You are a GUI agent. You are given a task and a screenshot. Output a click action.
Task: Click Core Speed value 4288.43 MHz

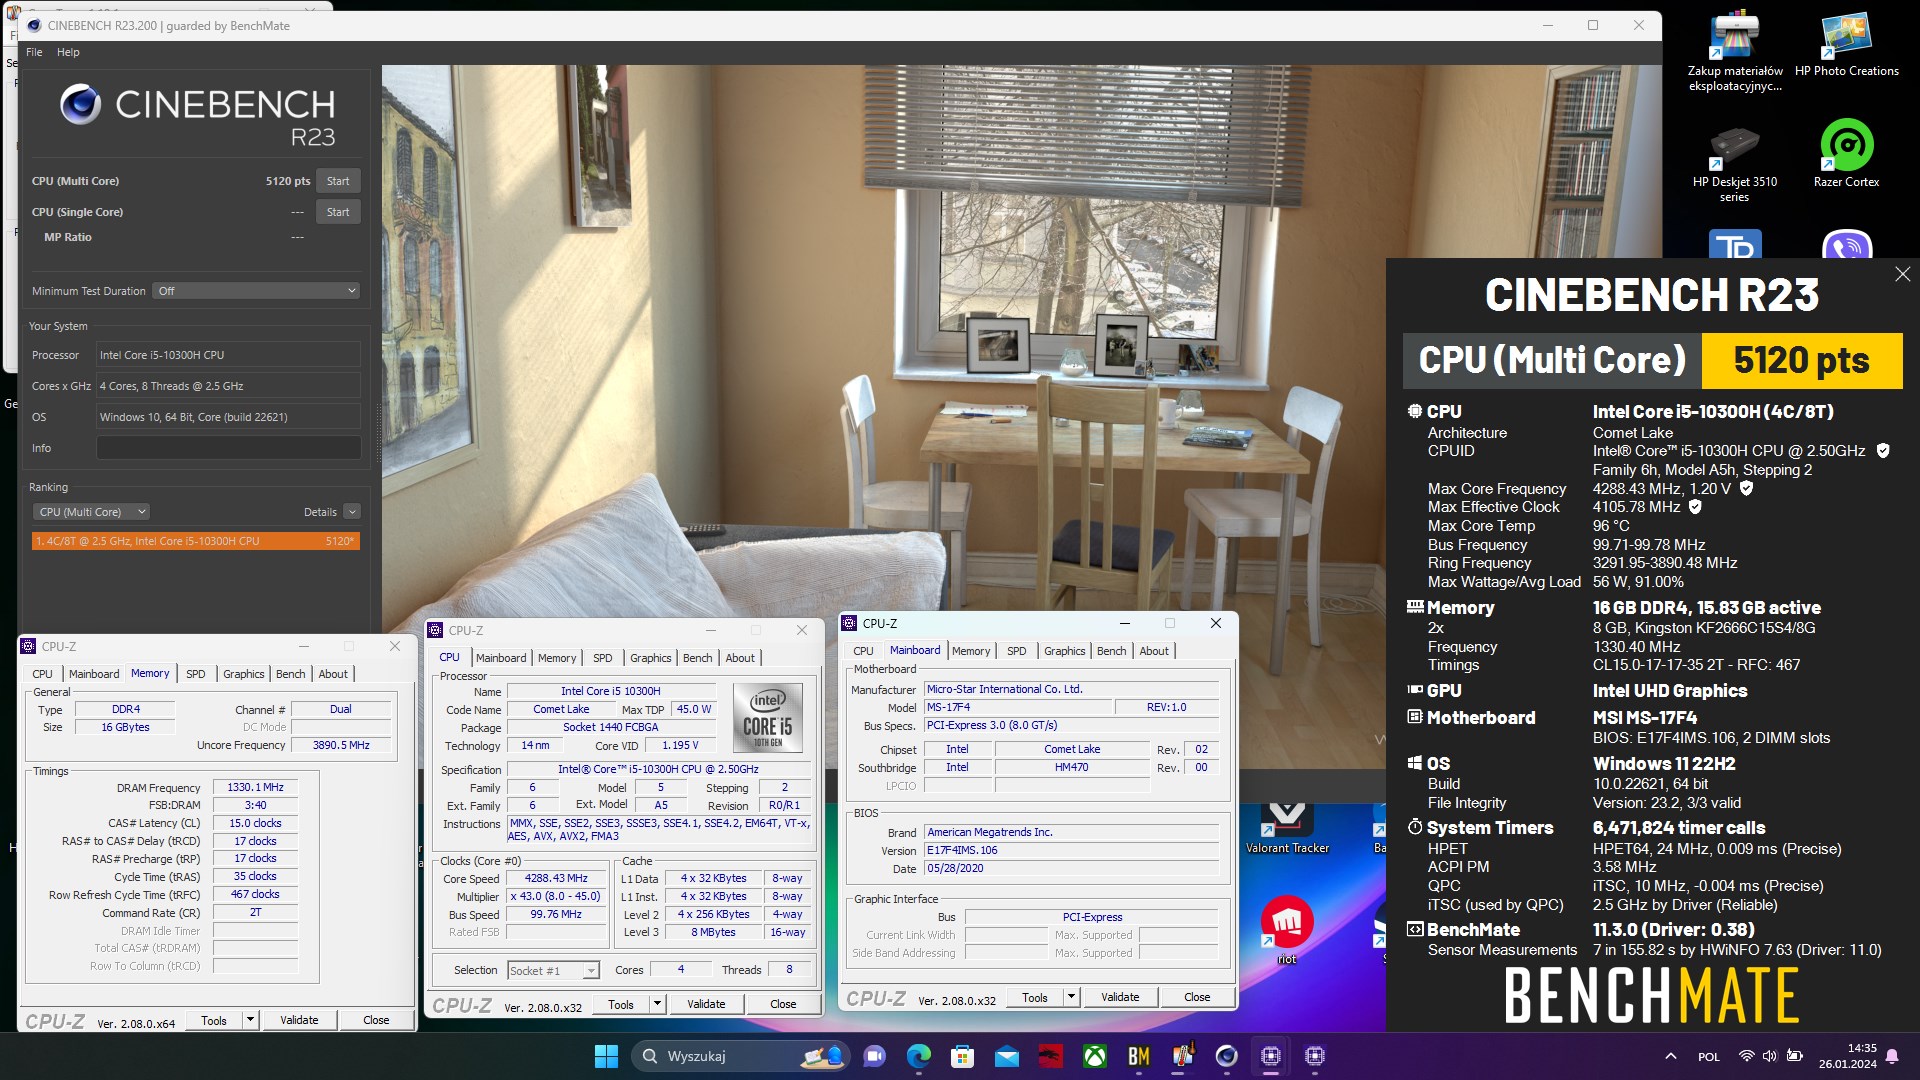[556, 879]
